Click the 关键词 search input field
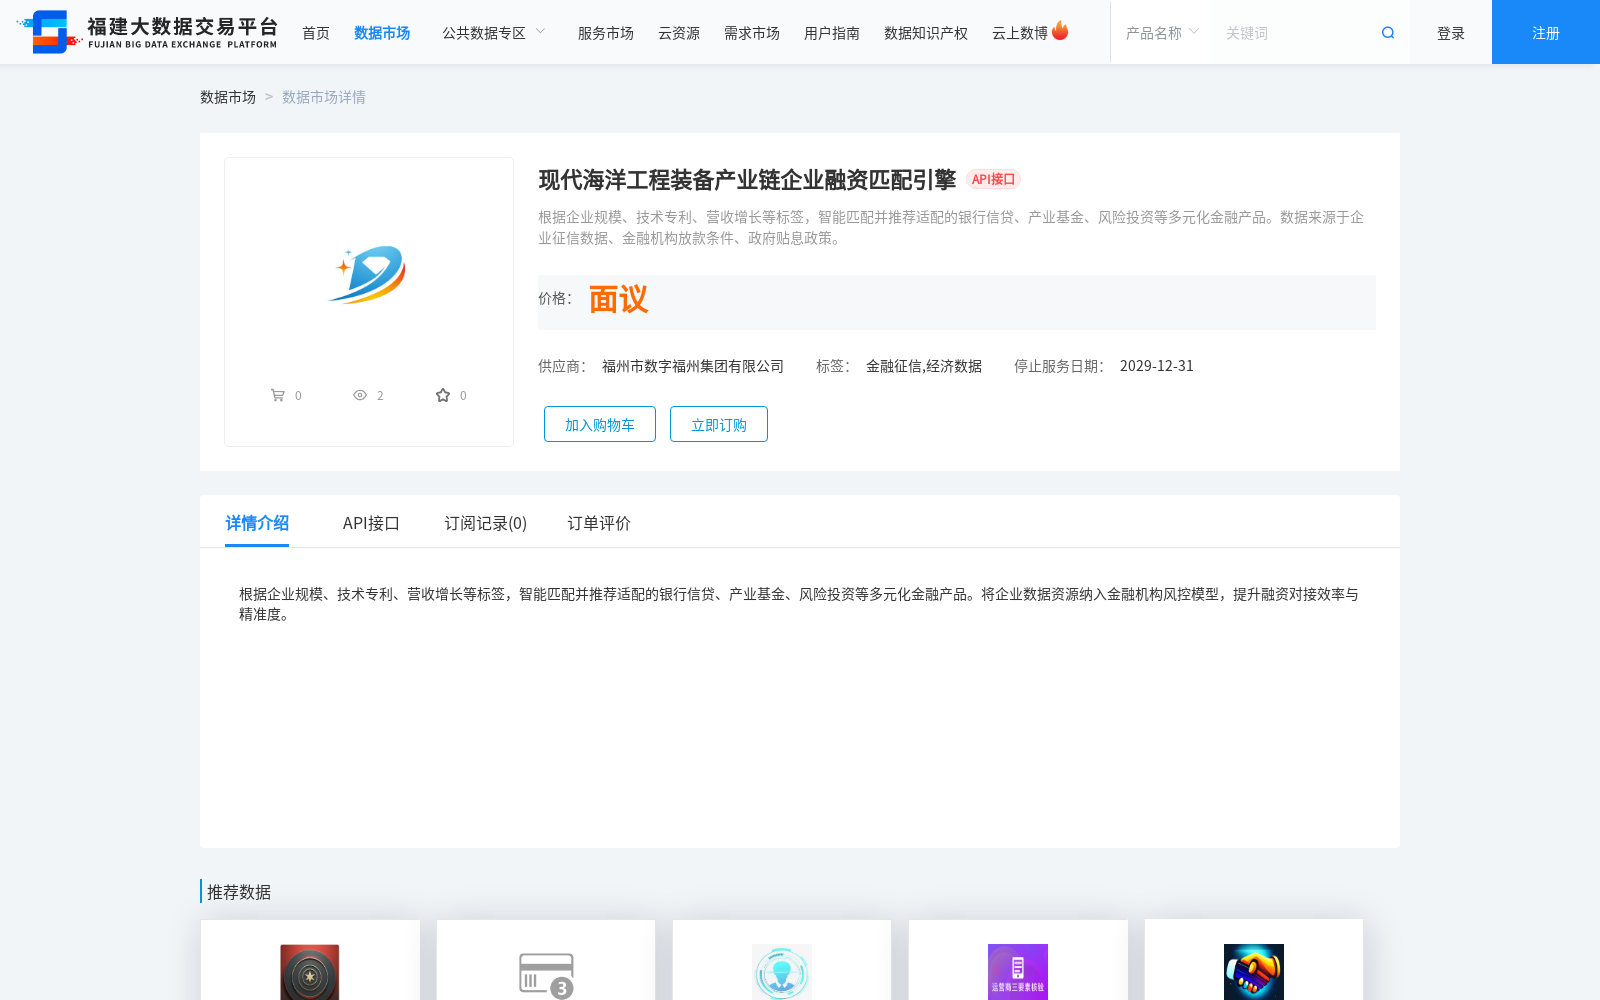1600x1000 pixels. [1290, 32]
